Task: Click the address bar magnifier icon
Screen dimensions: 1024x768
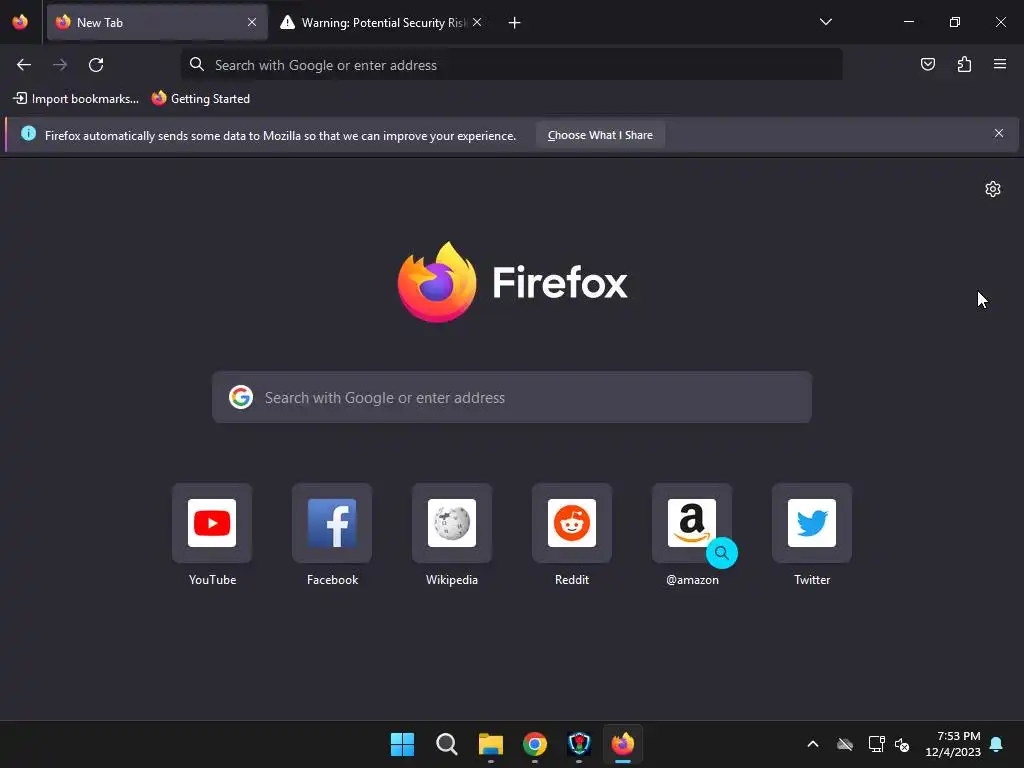Action: pyautogui.click(x=197, y=64)
